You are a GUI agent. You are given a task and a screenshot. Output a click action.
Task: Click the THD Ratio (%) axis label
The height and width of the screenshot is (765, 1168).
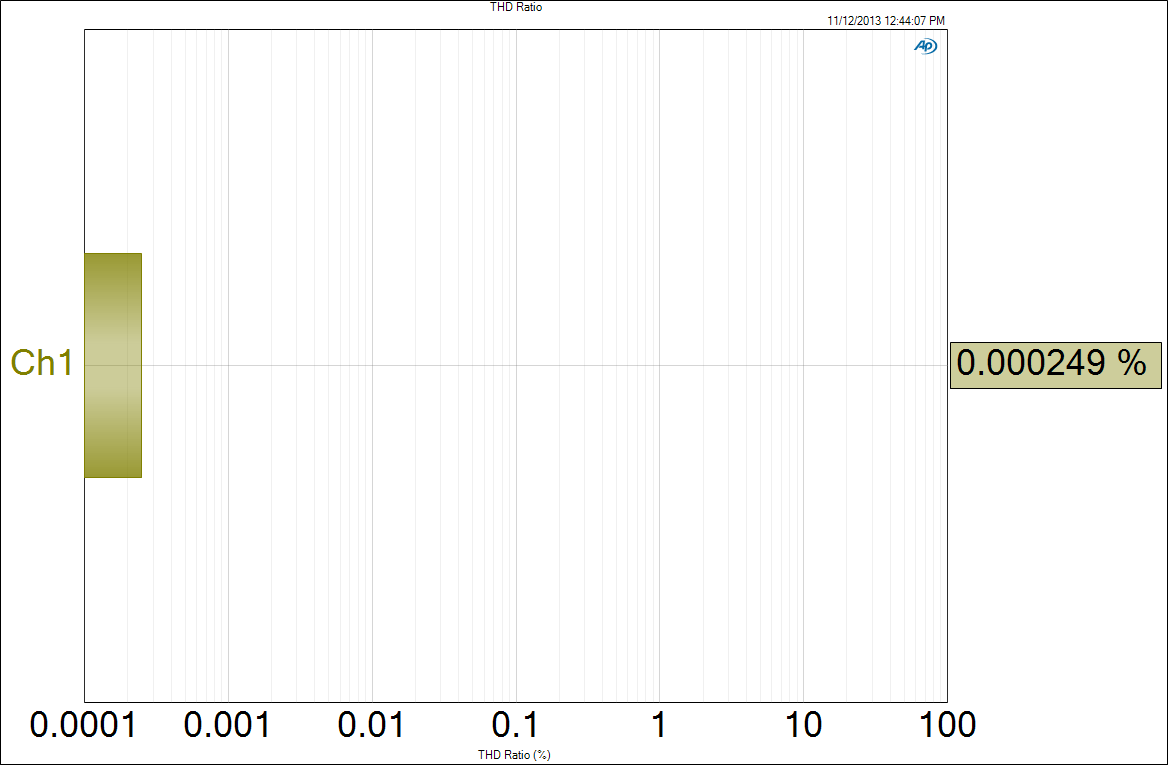click(514, 755)
